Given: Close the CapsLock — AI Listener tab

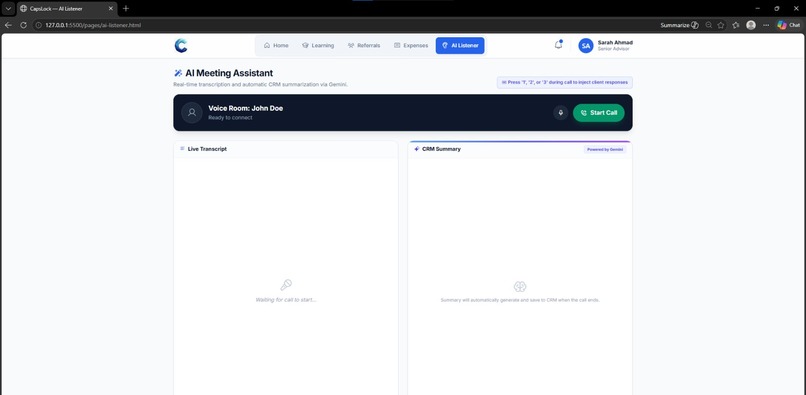Looking at the screenshot, I should point(111,9).
